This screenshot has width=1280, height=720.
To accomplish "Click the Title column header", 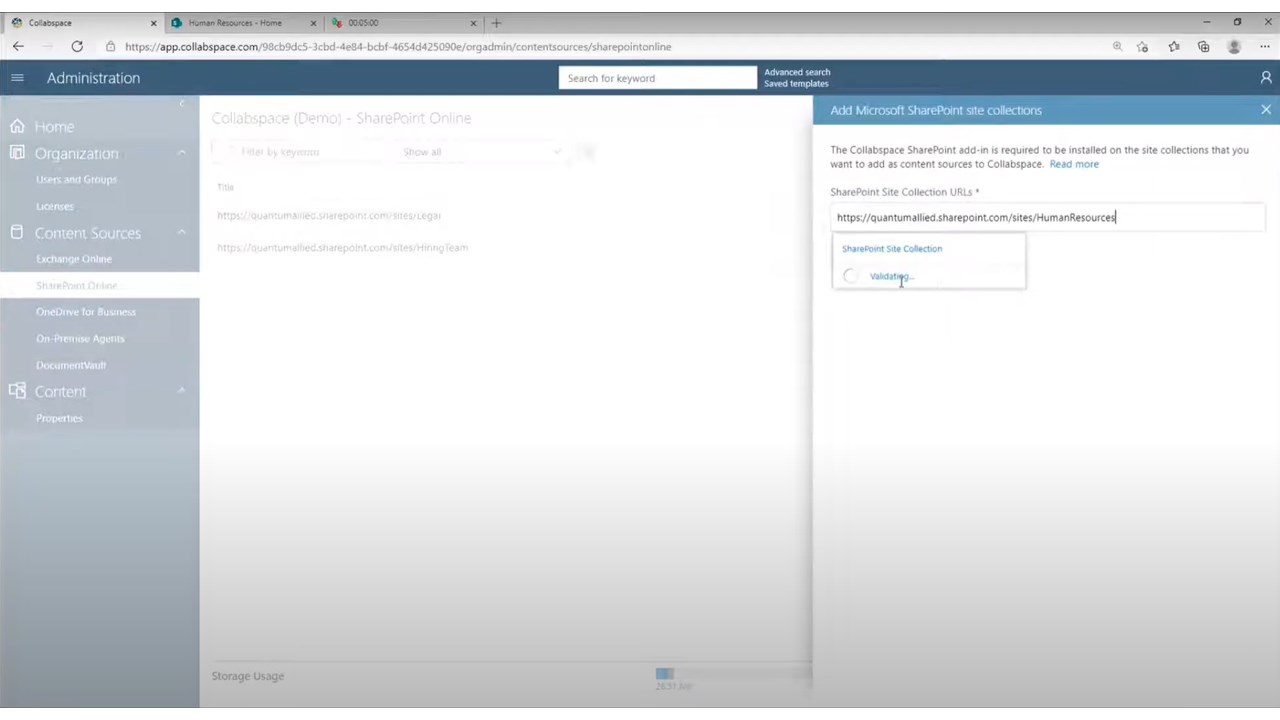I will [x=225, y=187].
